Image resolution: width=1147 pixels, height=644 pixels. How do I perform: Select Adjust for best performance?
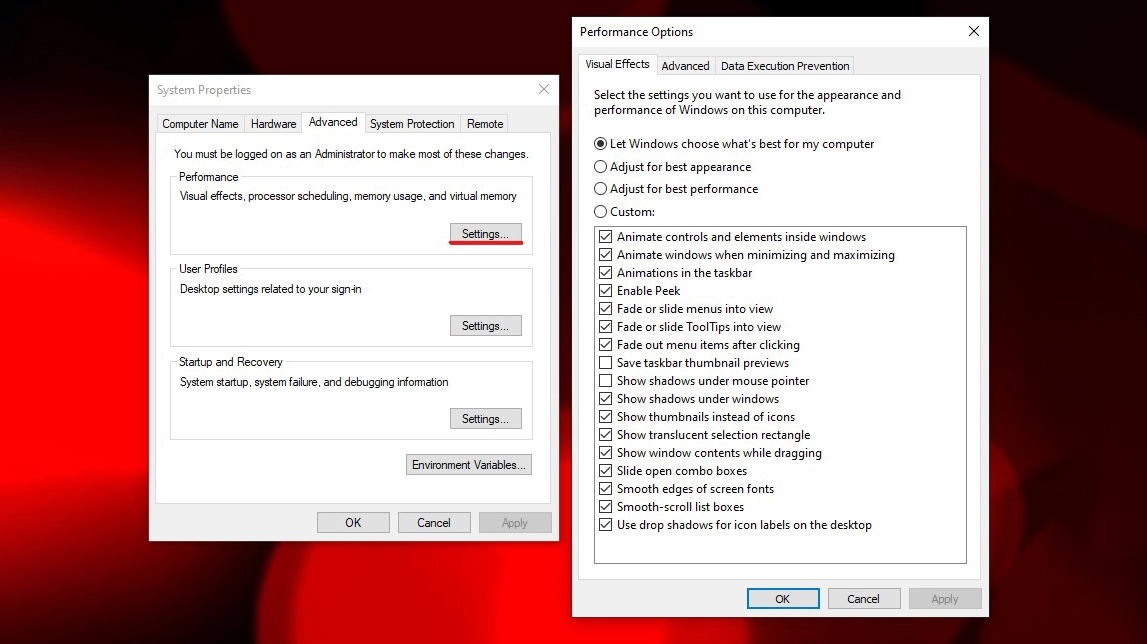(x=601, y=189)
